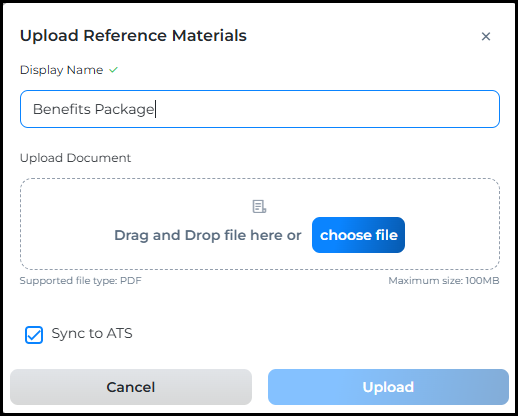The image size is (518, 416).
Task: Click the 'Supported file type: PDF' note
Action: click(x=81, y=281)
